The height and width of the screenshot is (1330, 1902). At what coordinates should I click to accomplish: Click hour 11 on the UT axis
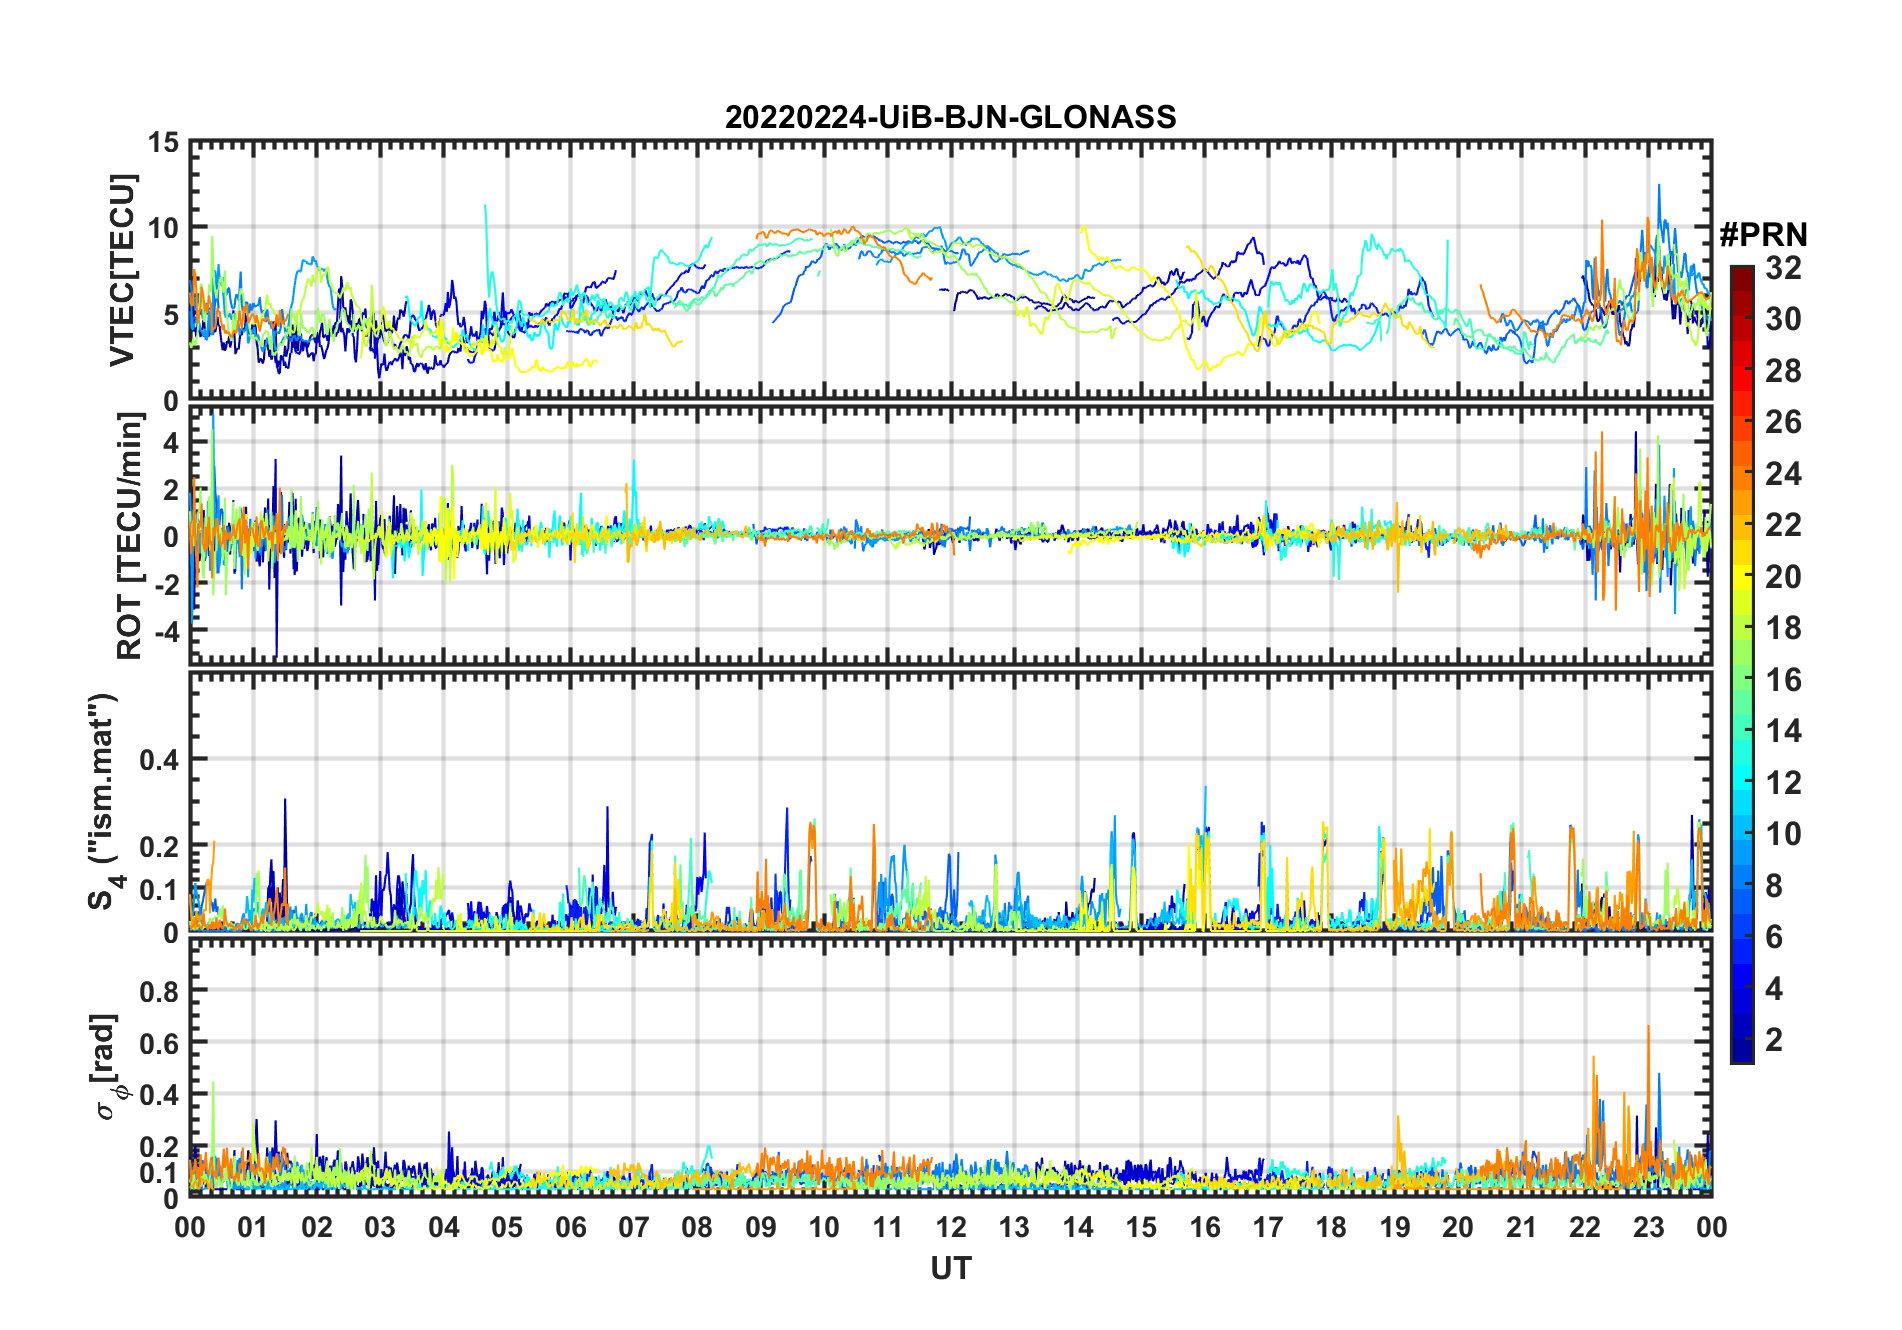pyautogui.click(x=887, y=1227)
